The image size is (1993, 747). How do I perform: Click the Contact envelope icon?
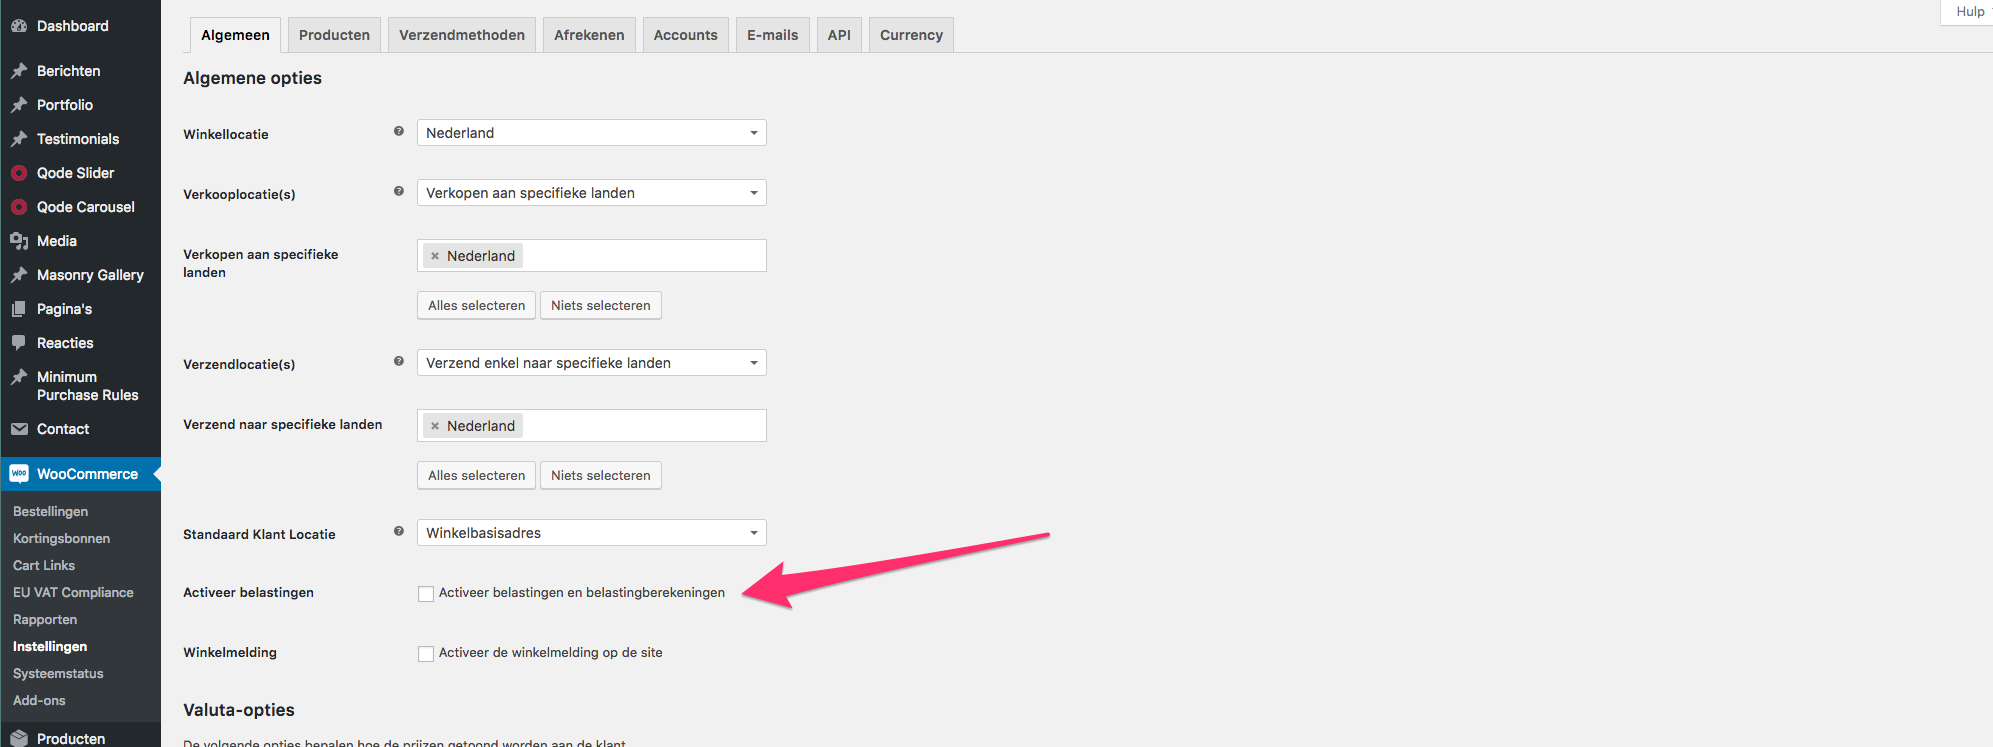point(19,429)
